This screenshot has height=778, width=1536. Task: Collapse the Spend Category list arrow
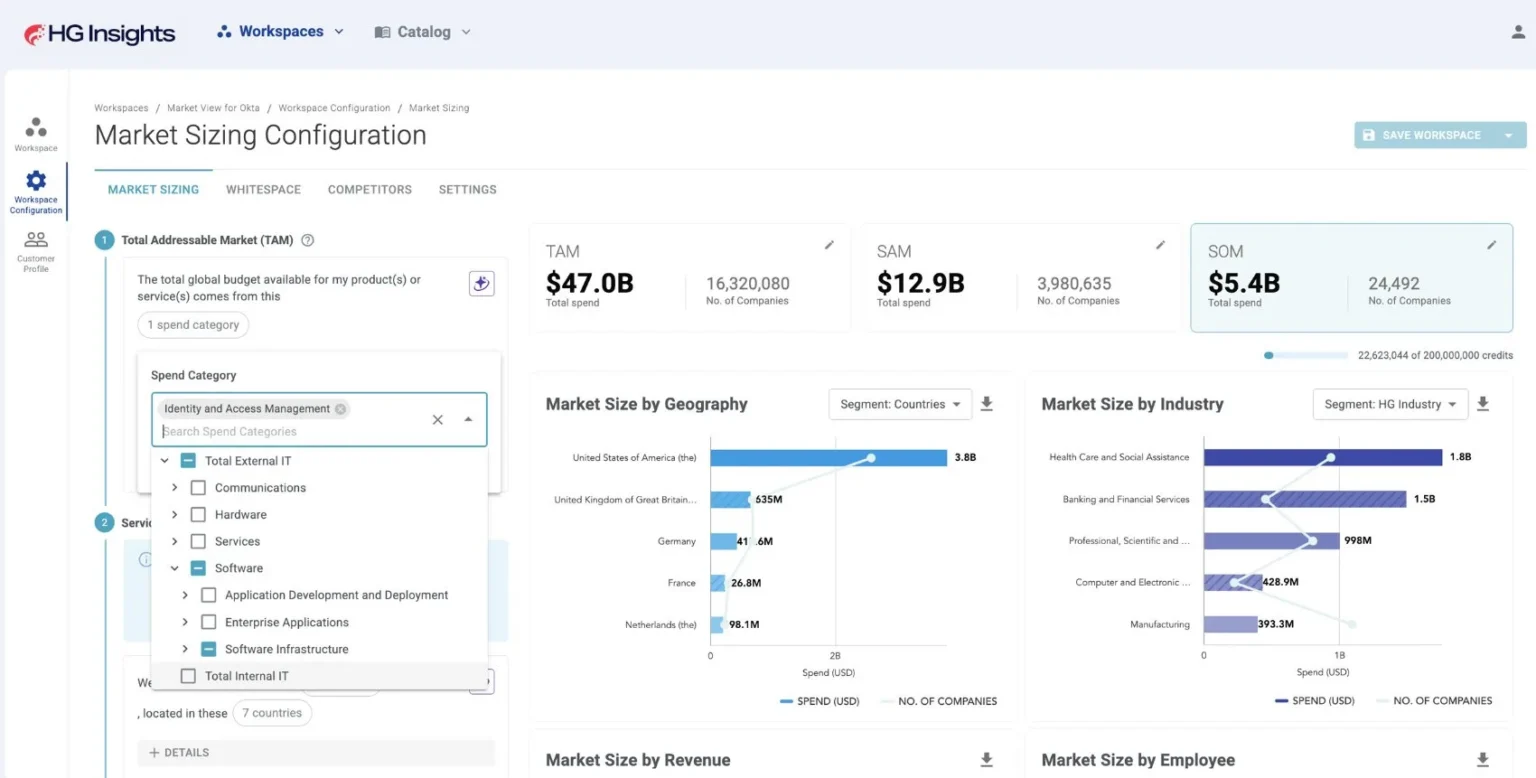click(468, 420)
